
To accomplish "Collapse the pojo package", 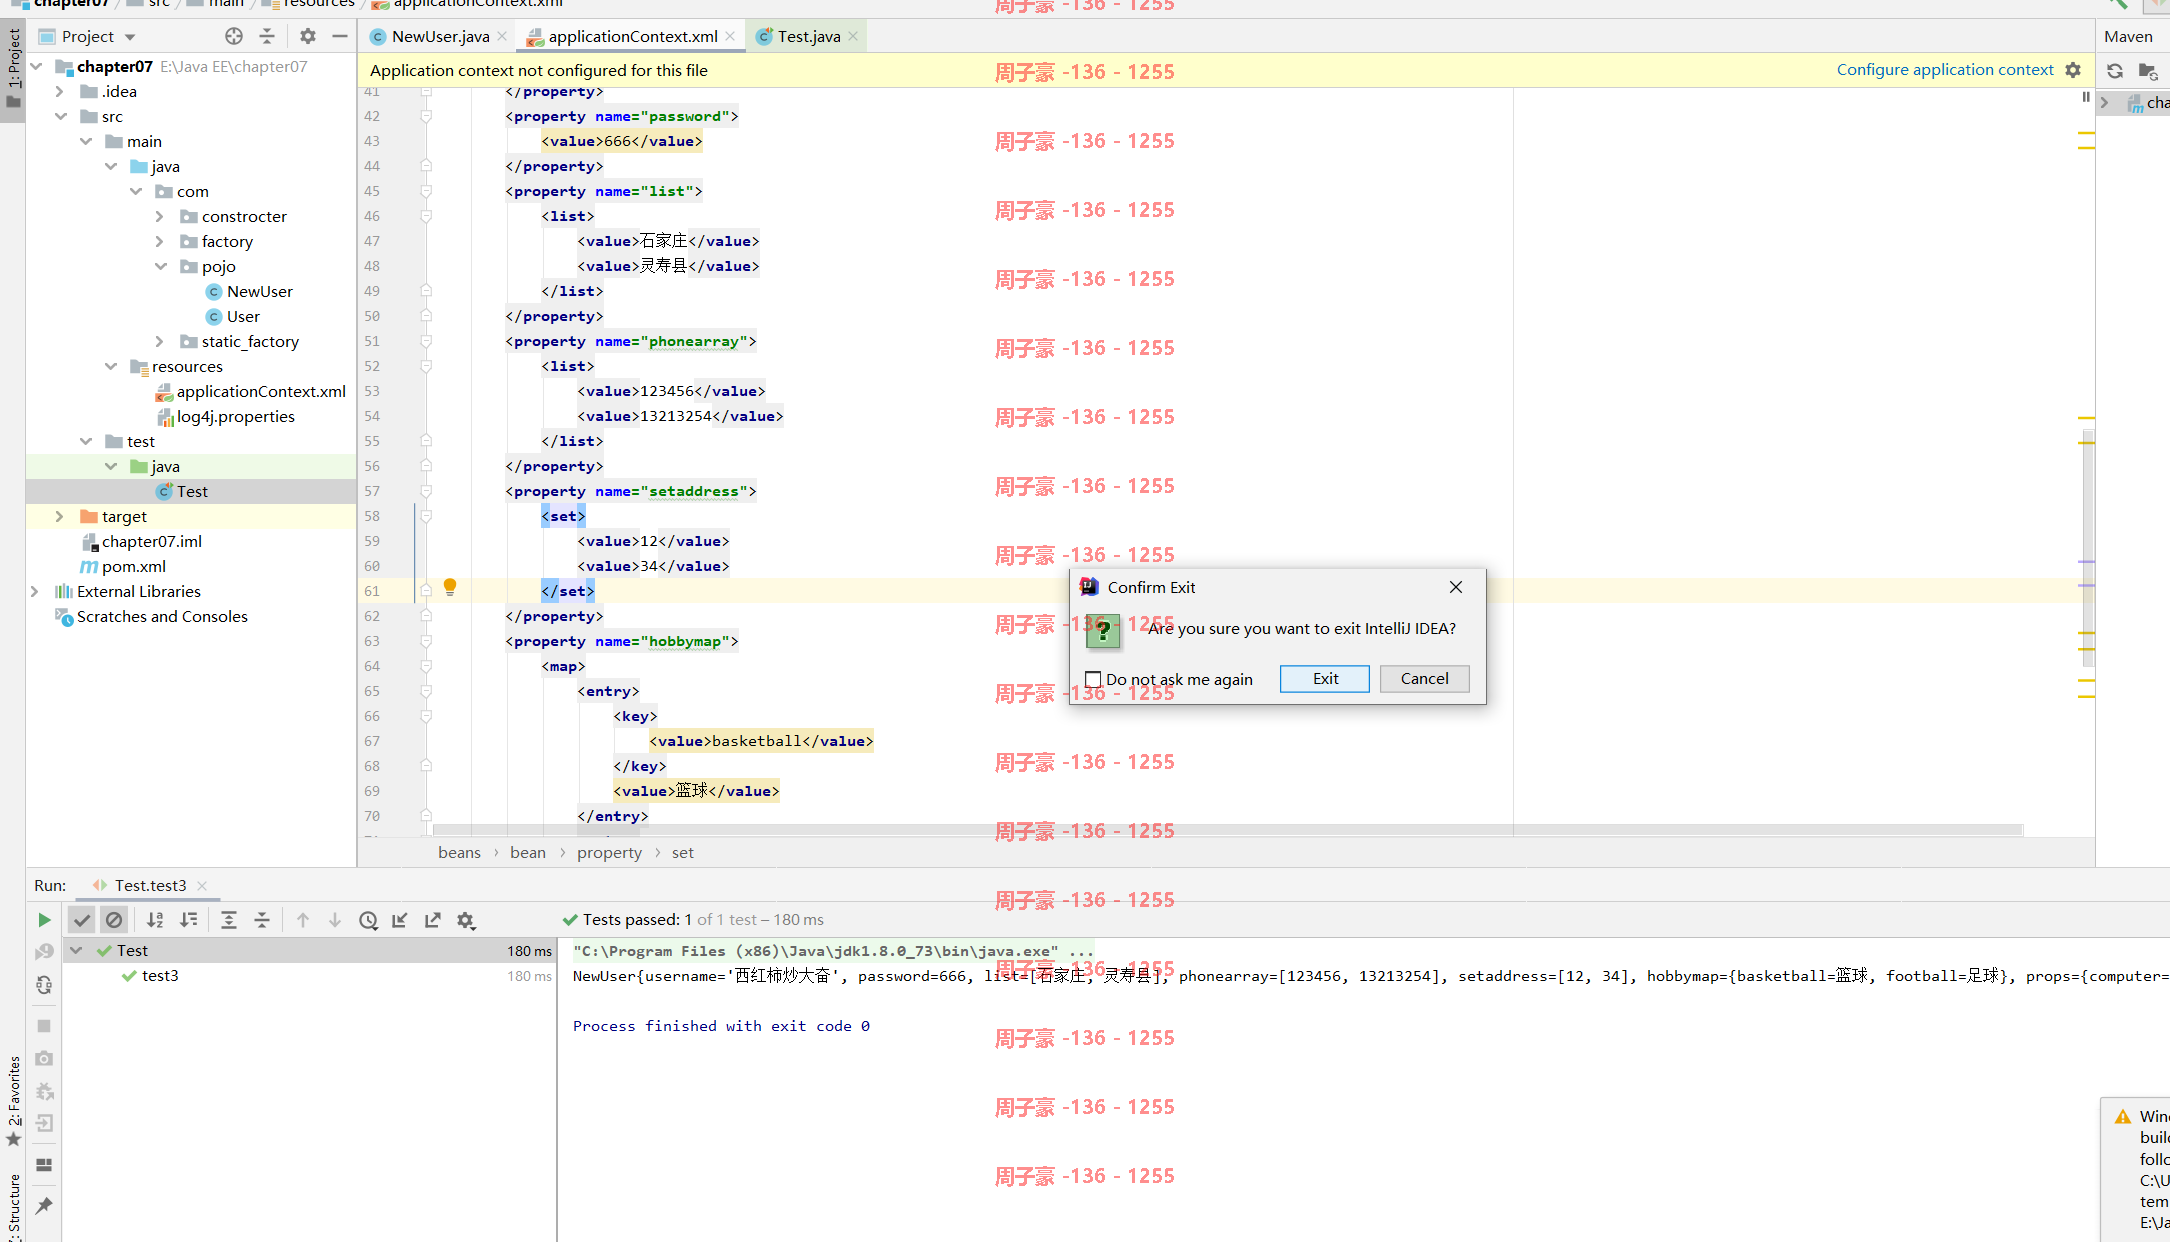I will pos(160,266).
